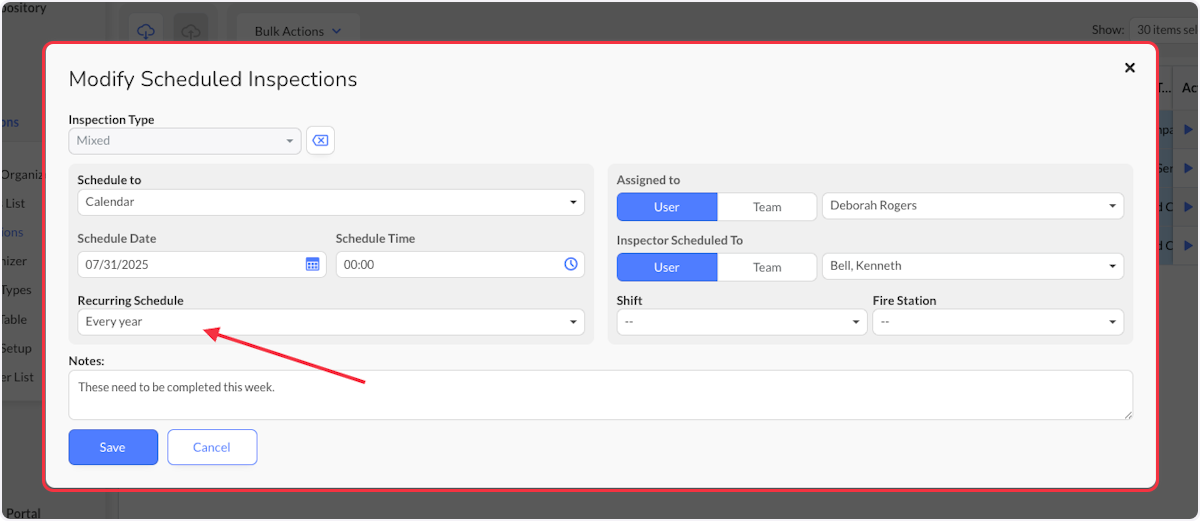The height and width of the screenshot is (521, 1200).
Task: Open the Recurring Schedule Every year dropdown
Action: [x=331, y=322]
